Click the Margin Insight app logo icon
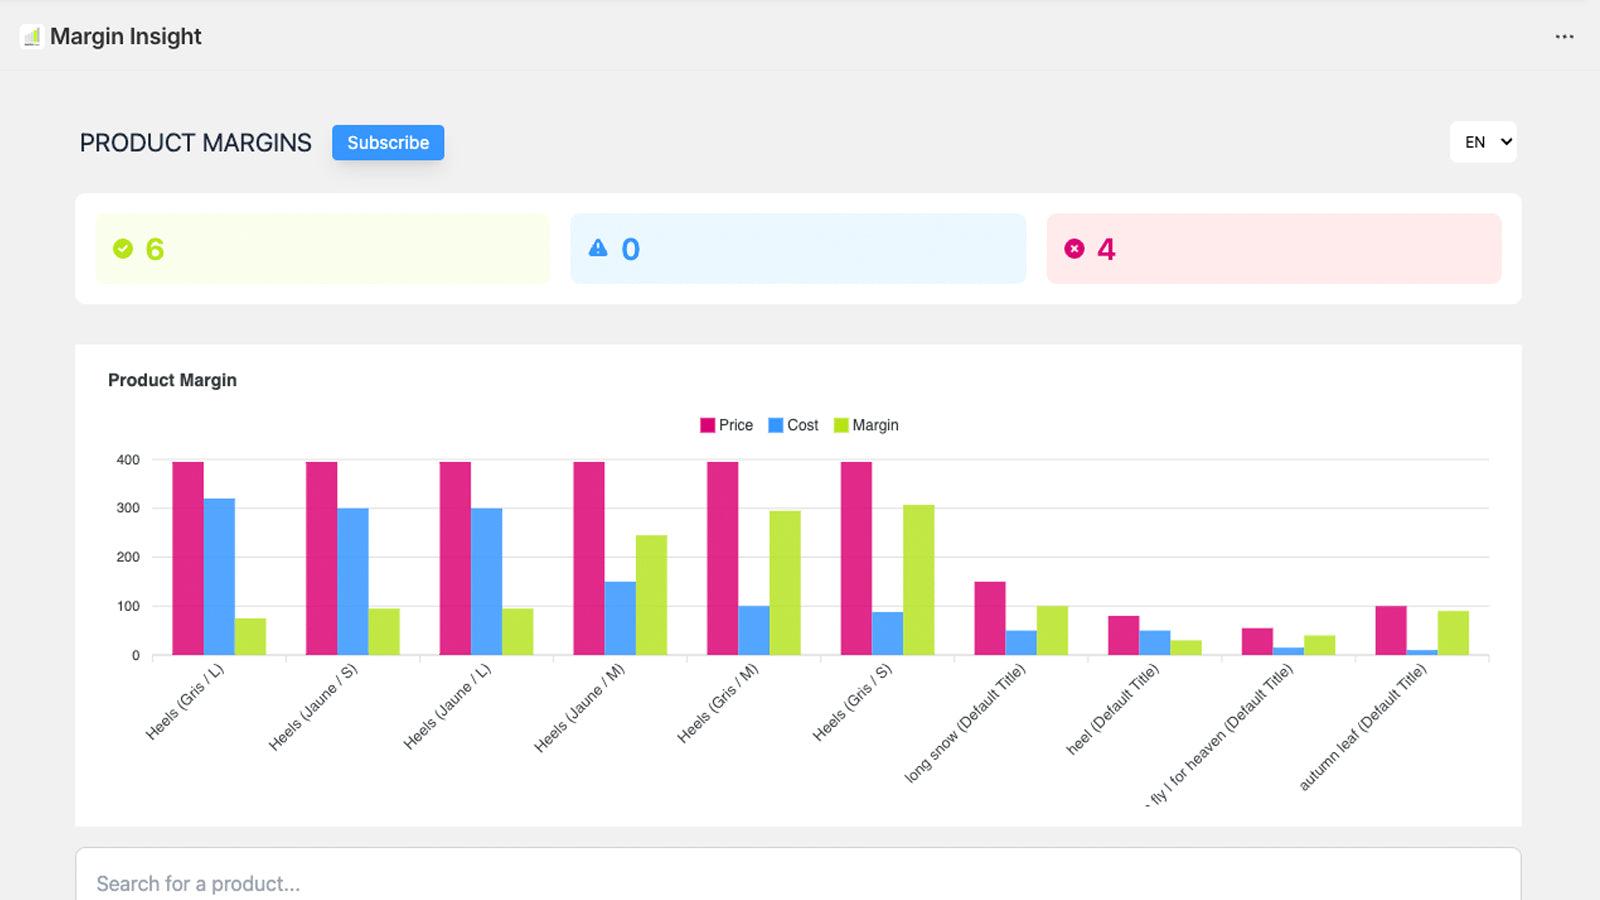The height and width of the screenshot is (900, 1600). click(x=31, y=36)
